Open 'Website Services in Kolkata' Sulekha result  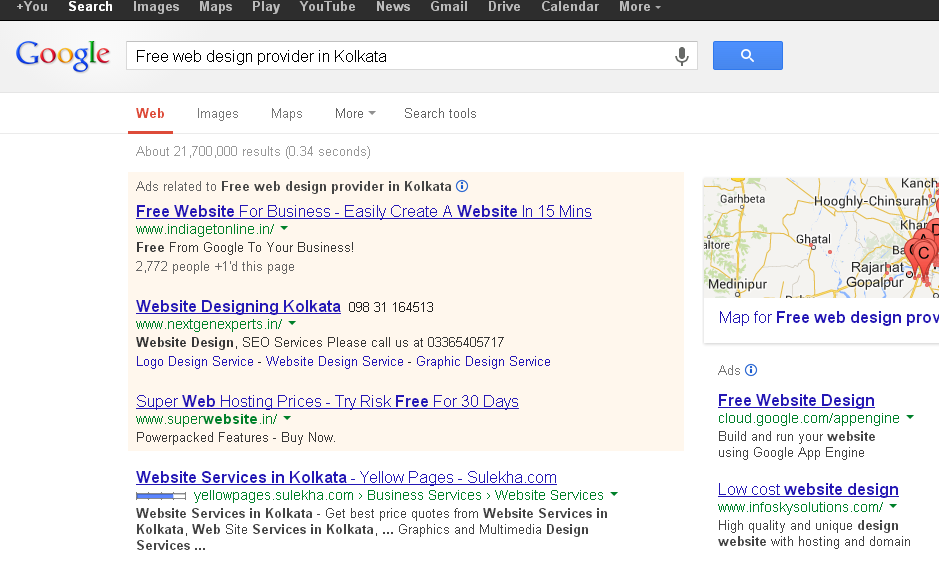click(346, 478)
